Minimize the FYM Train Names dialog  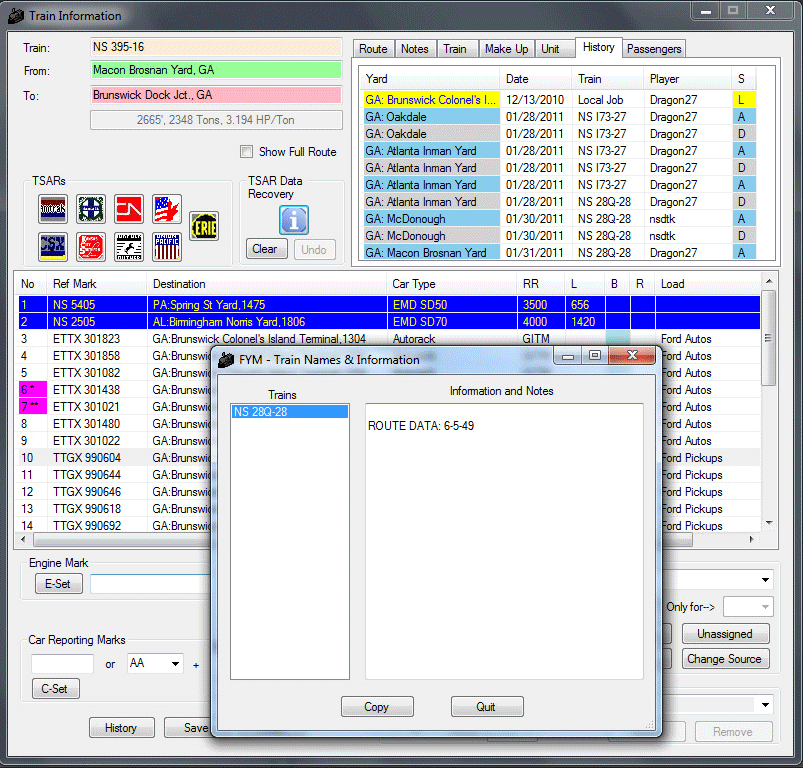[x=568, y=356]
